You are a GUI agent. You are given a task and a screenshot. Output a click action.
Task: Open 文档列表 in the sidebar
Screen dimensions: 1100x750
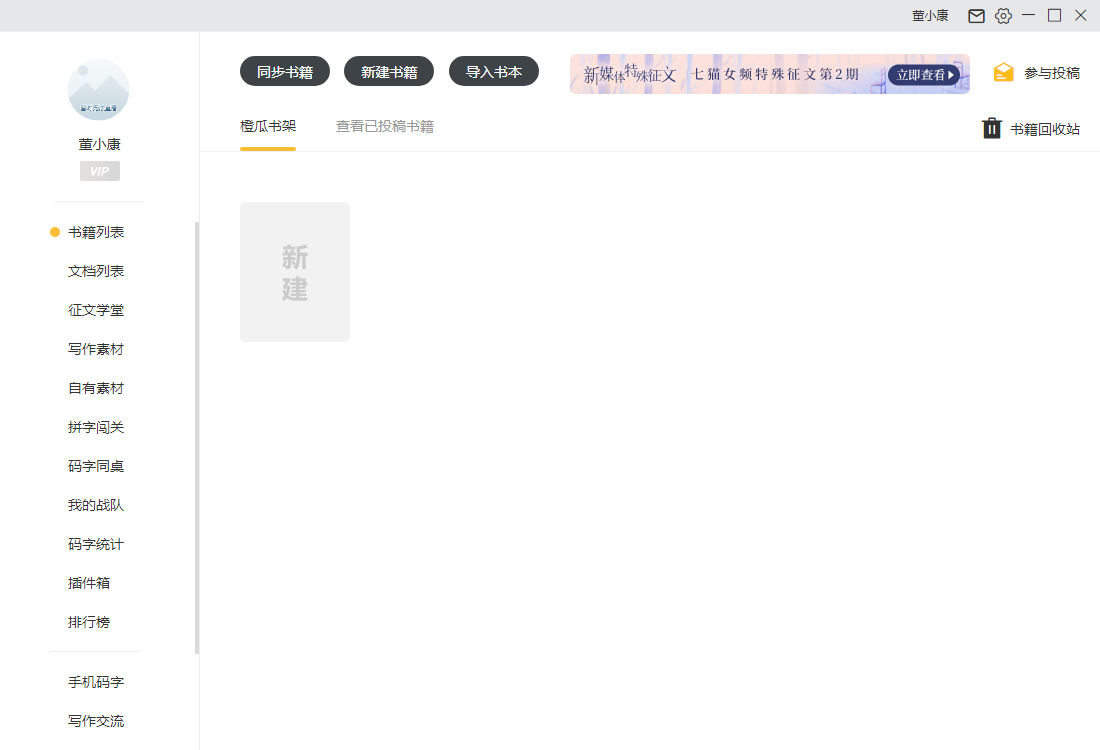[96, 270]
